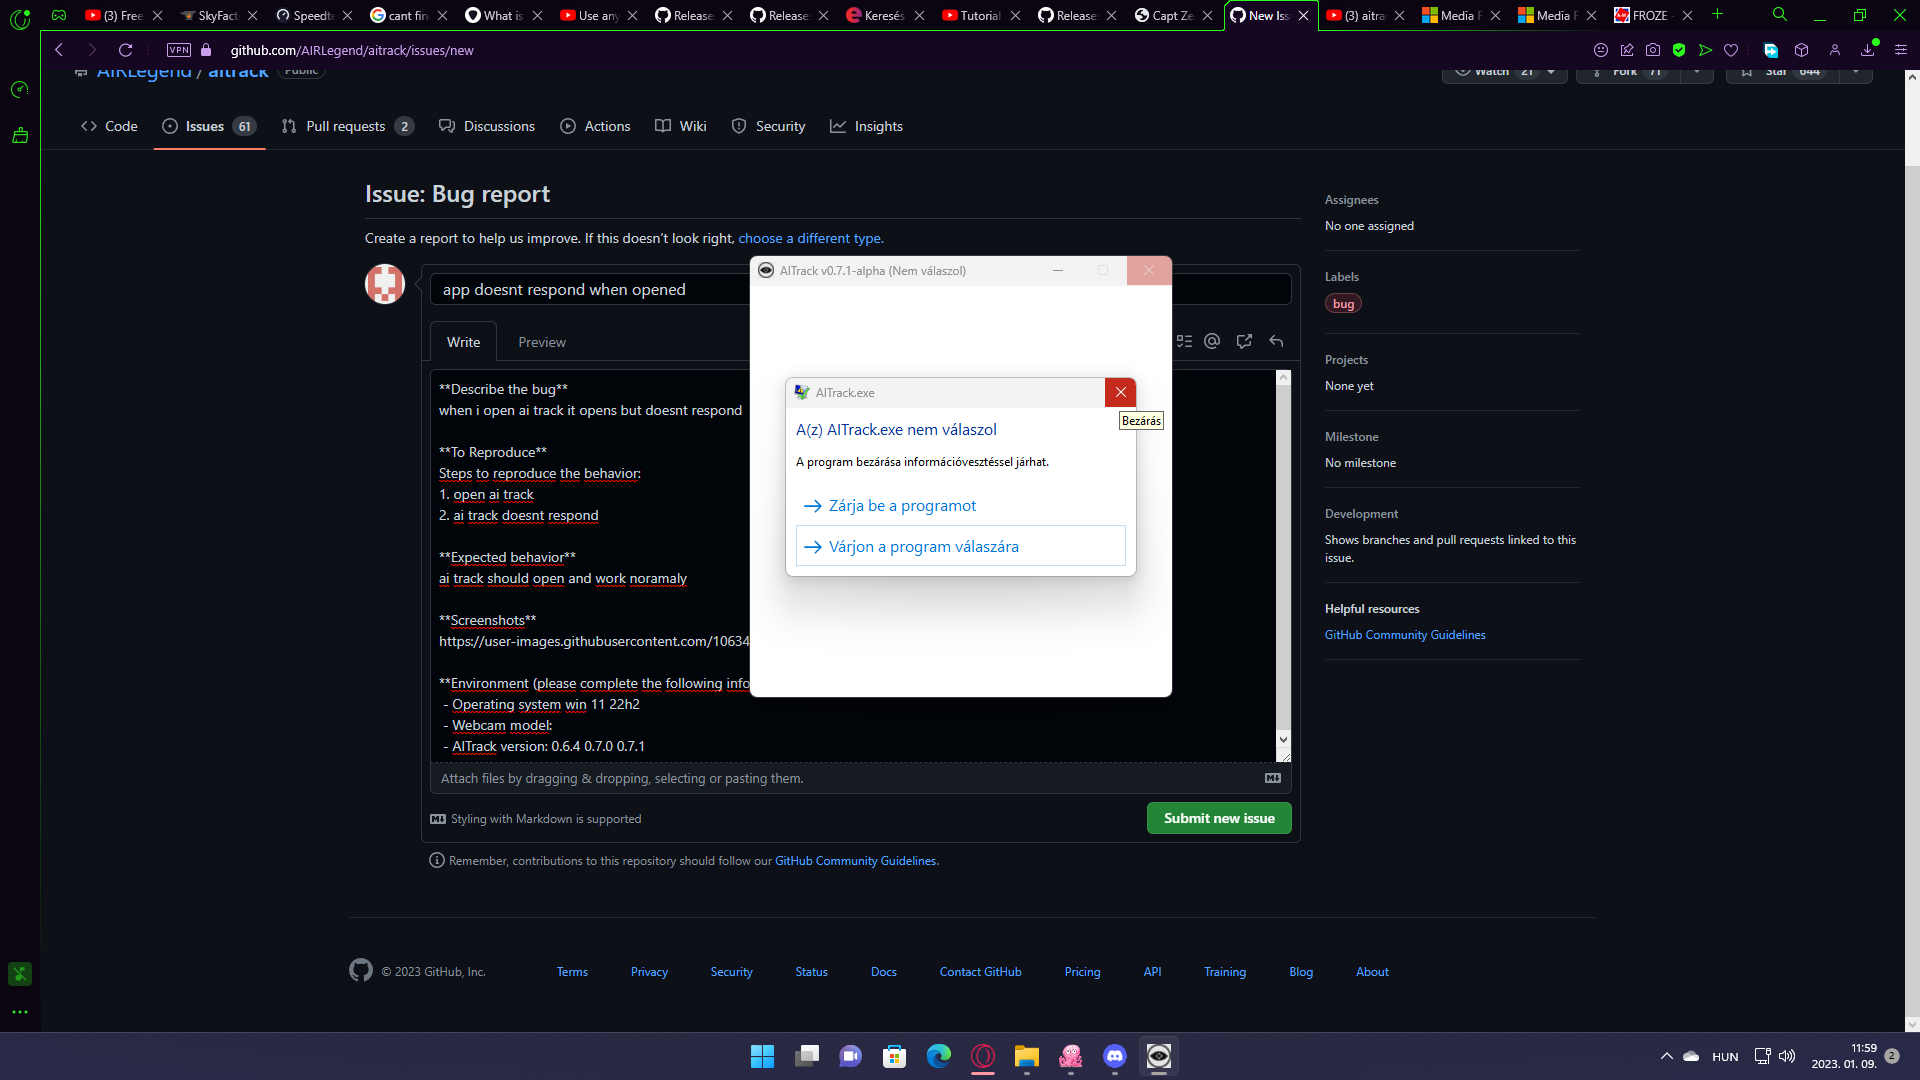This screenshot has width=1920, height=1080.
Task: Click the "choose a different type" link
Action: point(809,238)
